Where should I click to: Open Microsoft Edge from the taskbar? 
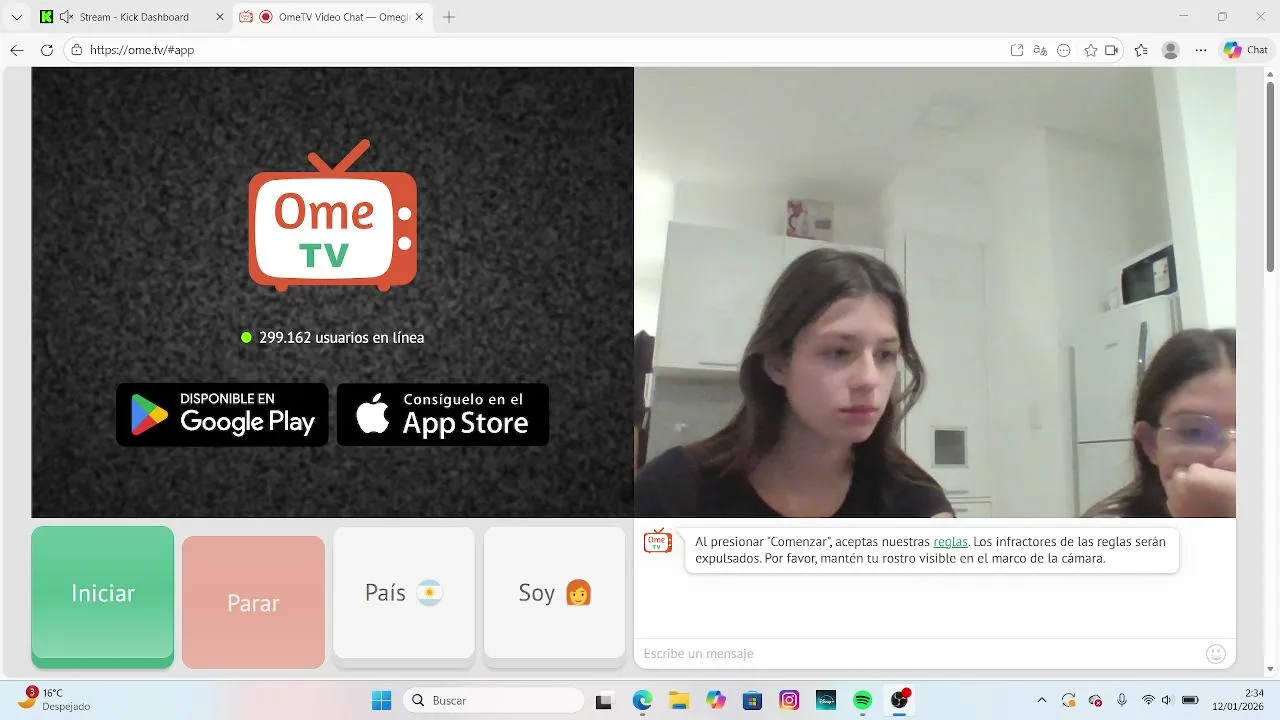click(642, 701)
